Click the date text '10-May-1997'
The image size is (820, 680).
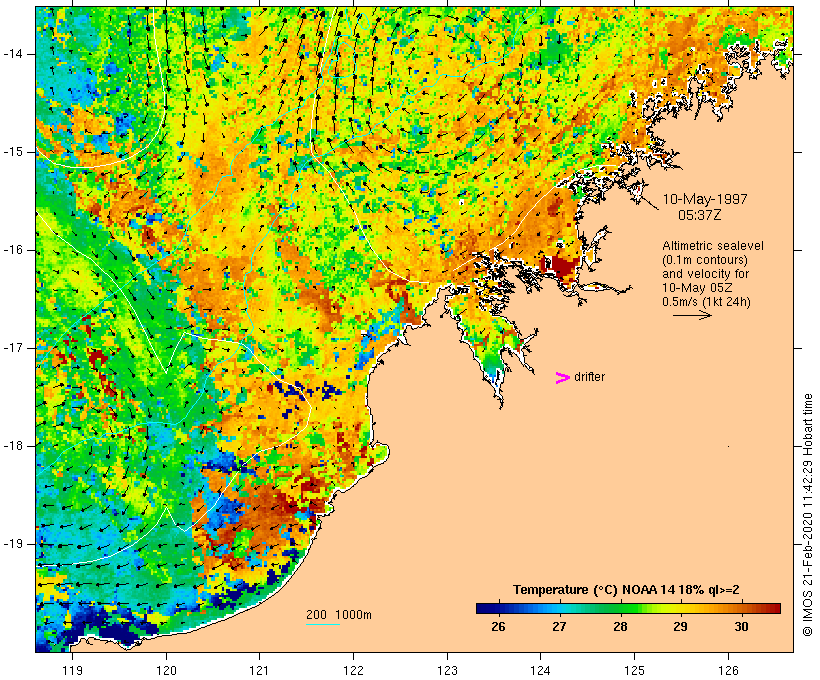click(705, 199)
